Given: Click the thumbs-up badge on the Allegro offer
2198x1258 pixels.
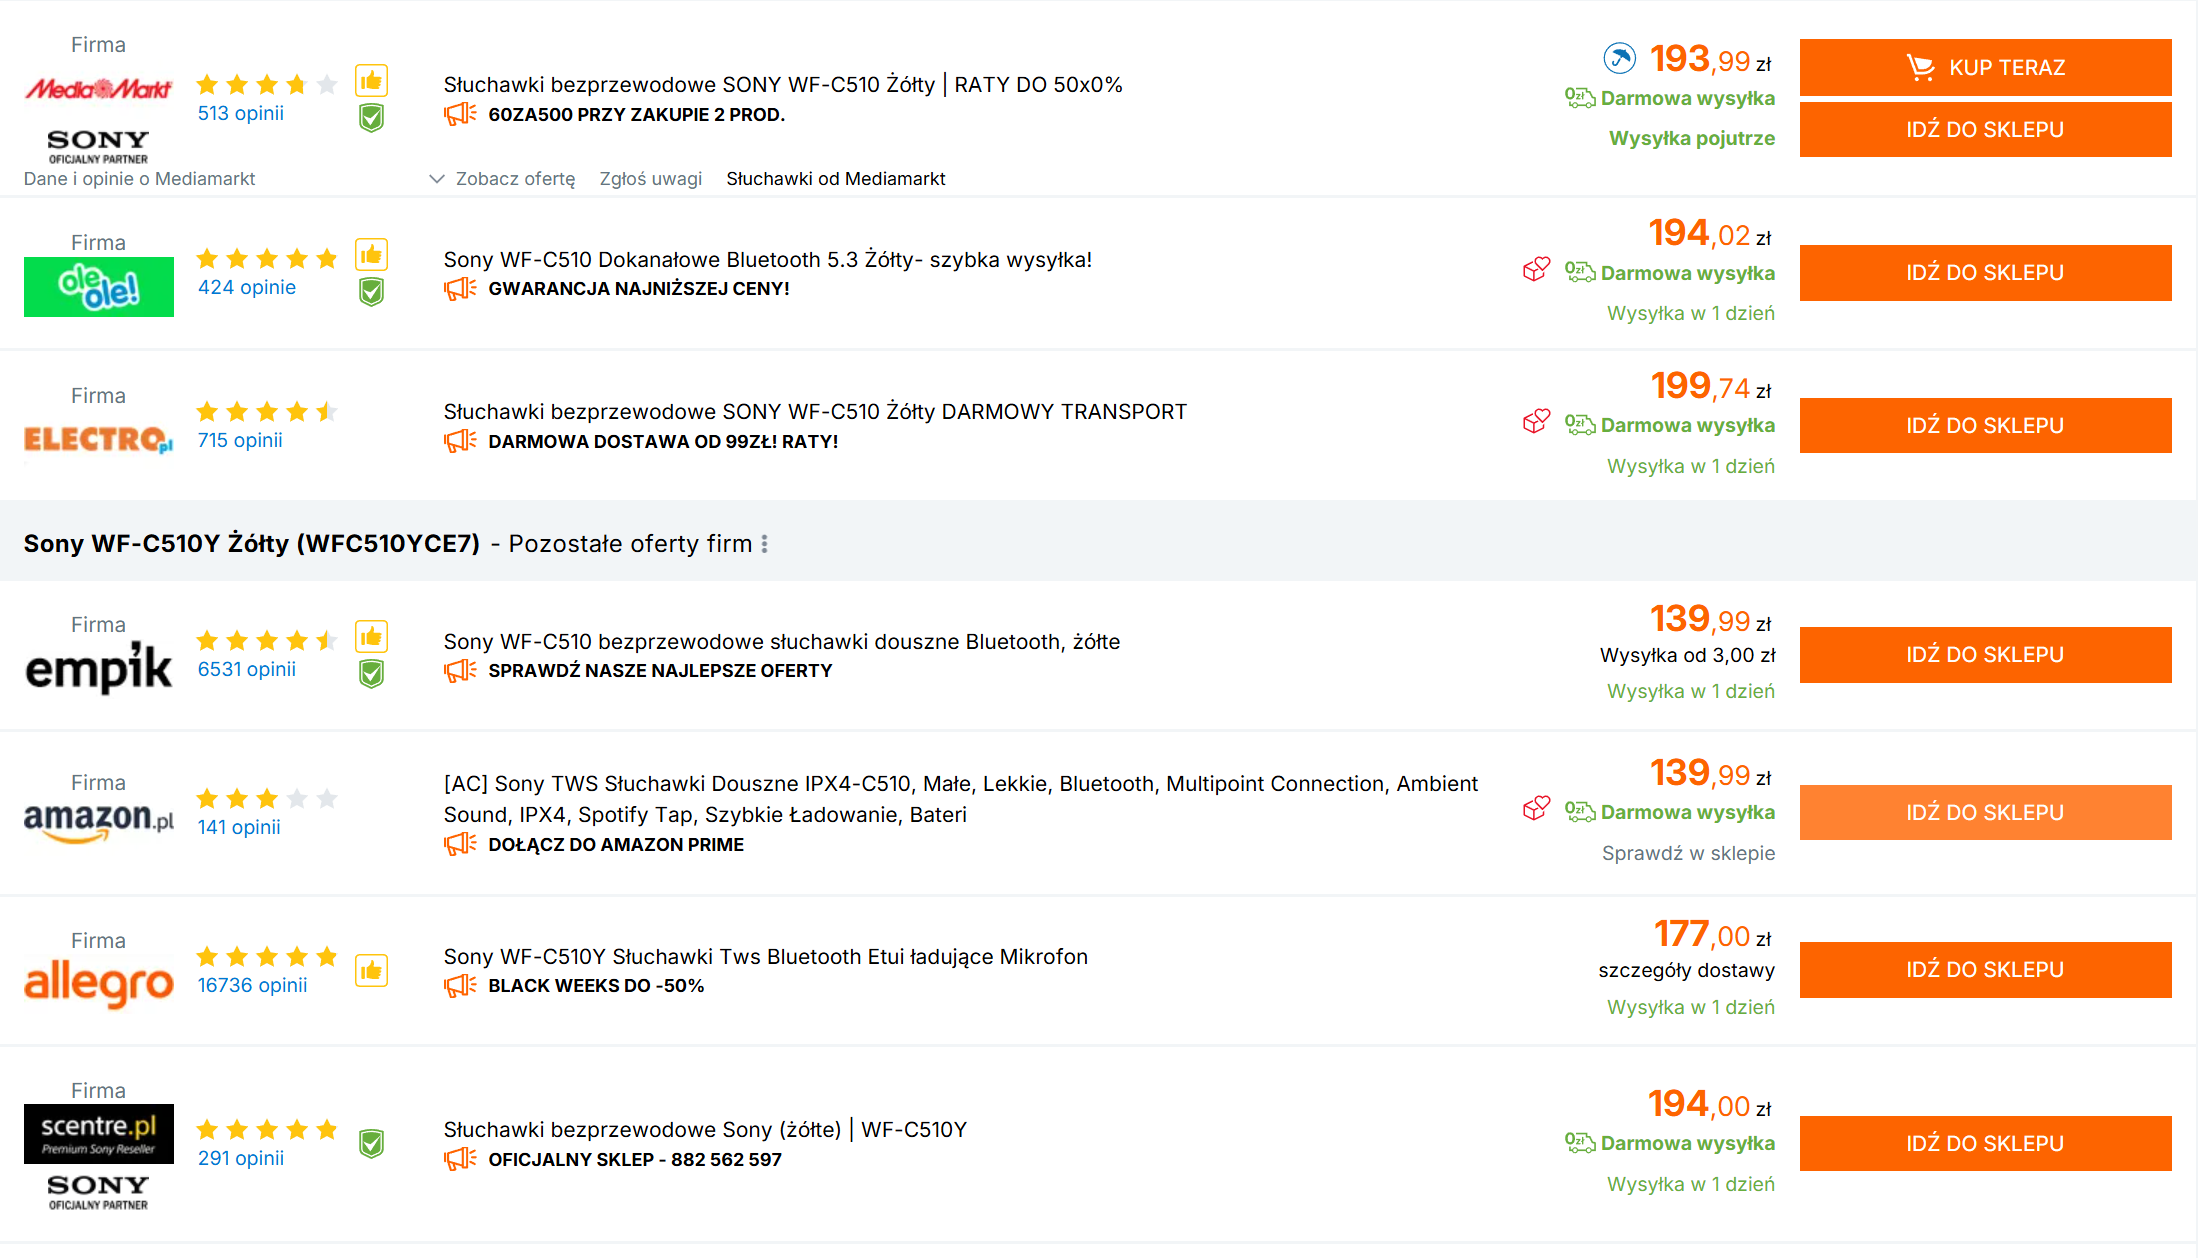Looking at the screenshot, I should pos(371,970).
